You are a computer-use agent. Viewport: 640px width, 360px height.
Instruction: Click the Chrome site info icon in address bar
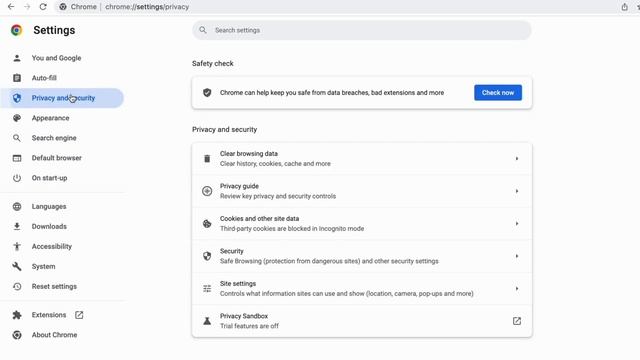coord(63,7)
